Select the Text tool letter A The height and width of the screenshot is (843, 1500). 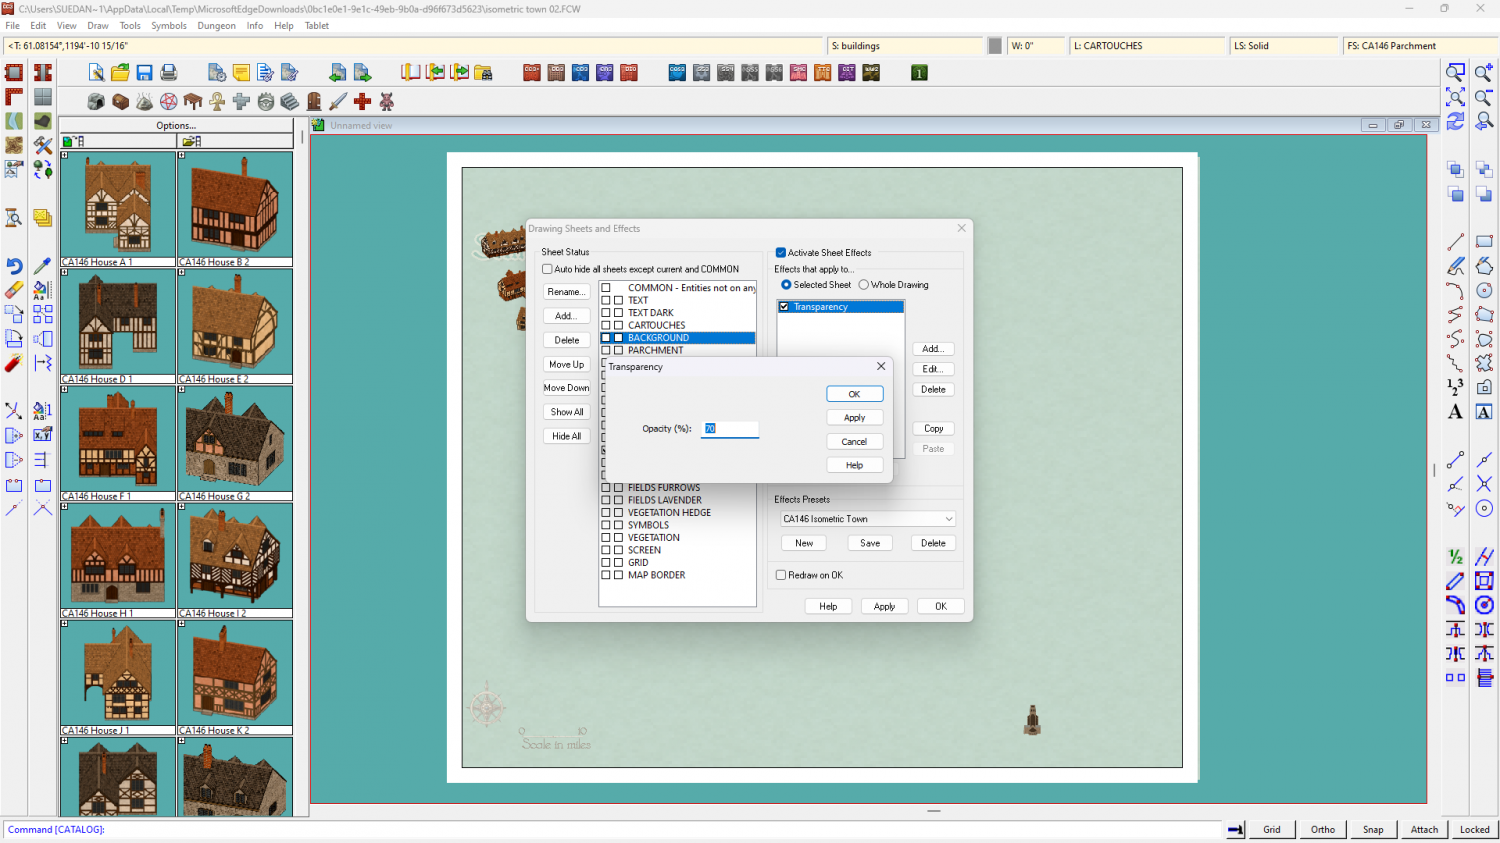tap(1456, 412)
